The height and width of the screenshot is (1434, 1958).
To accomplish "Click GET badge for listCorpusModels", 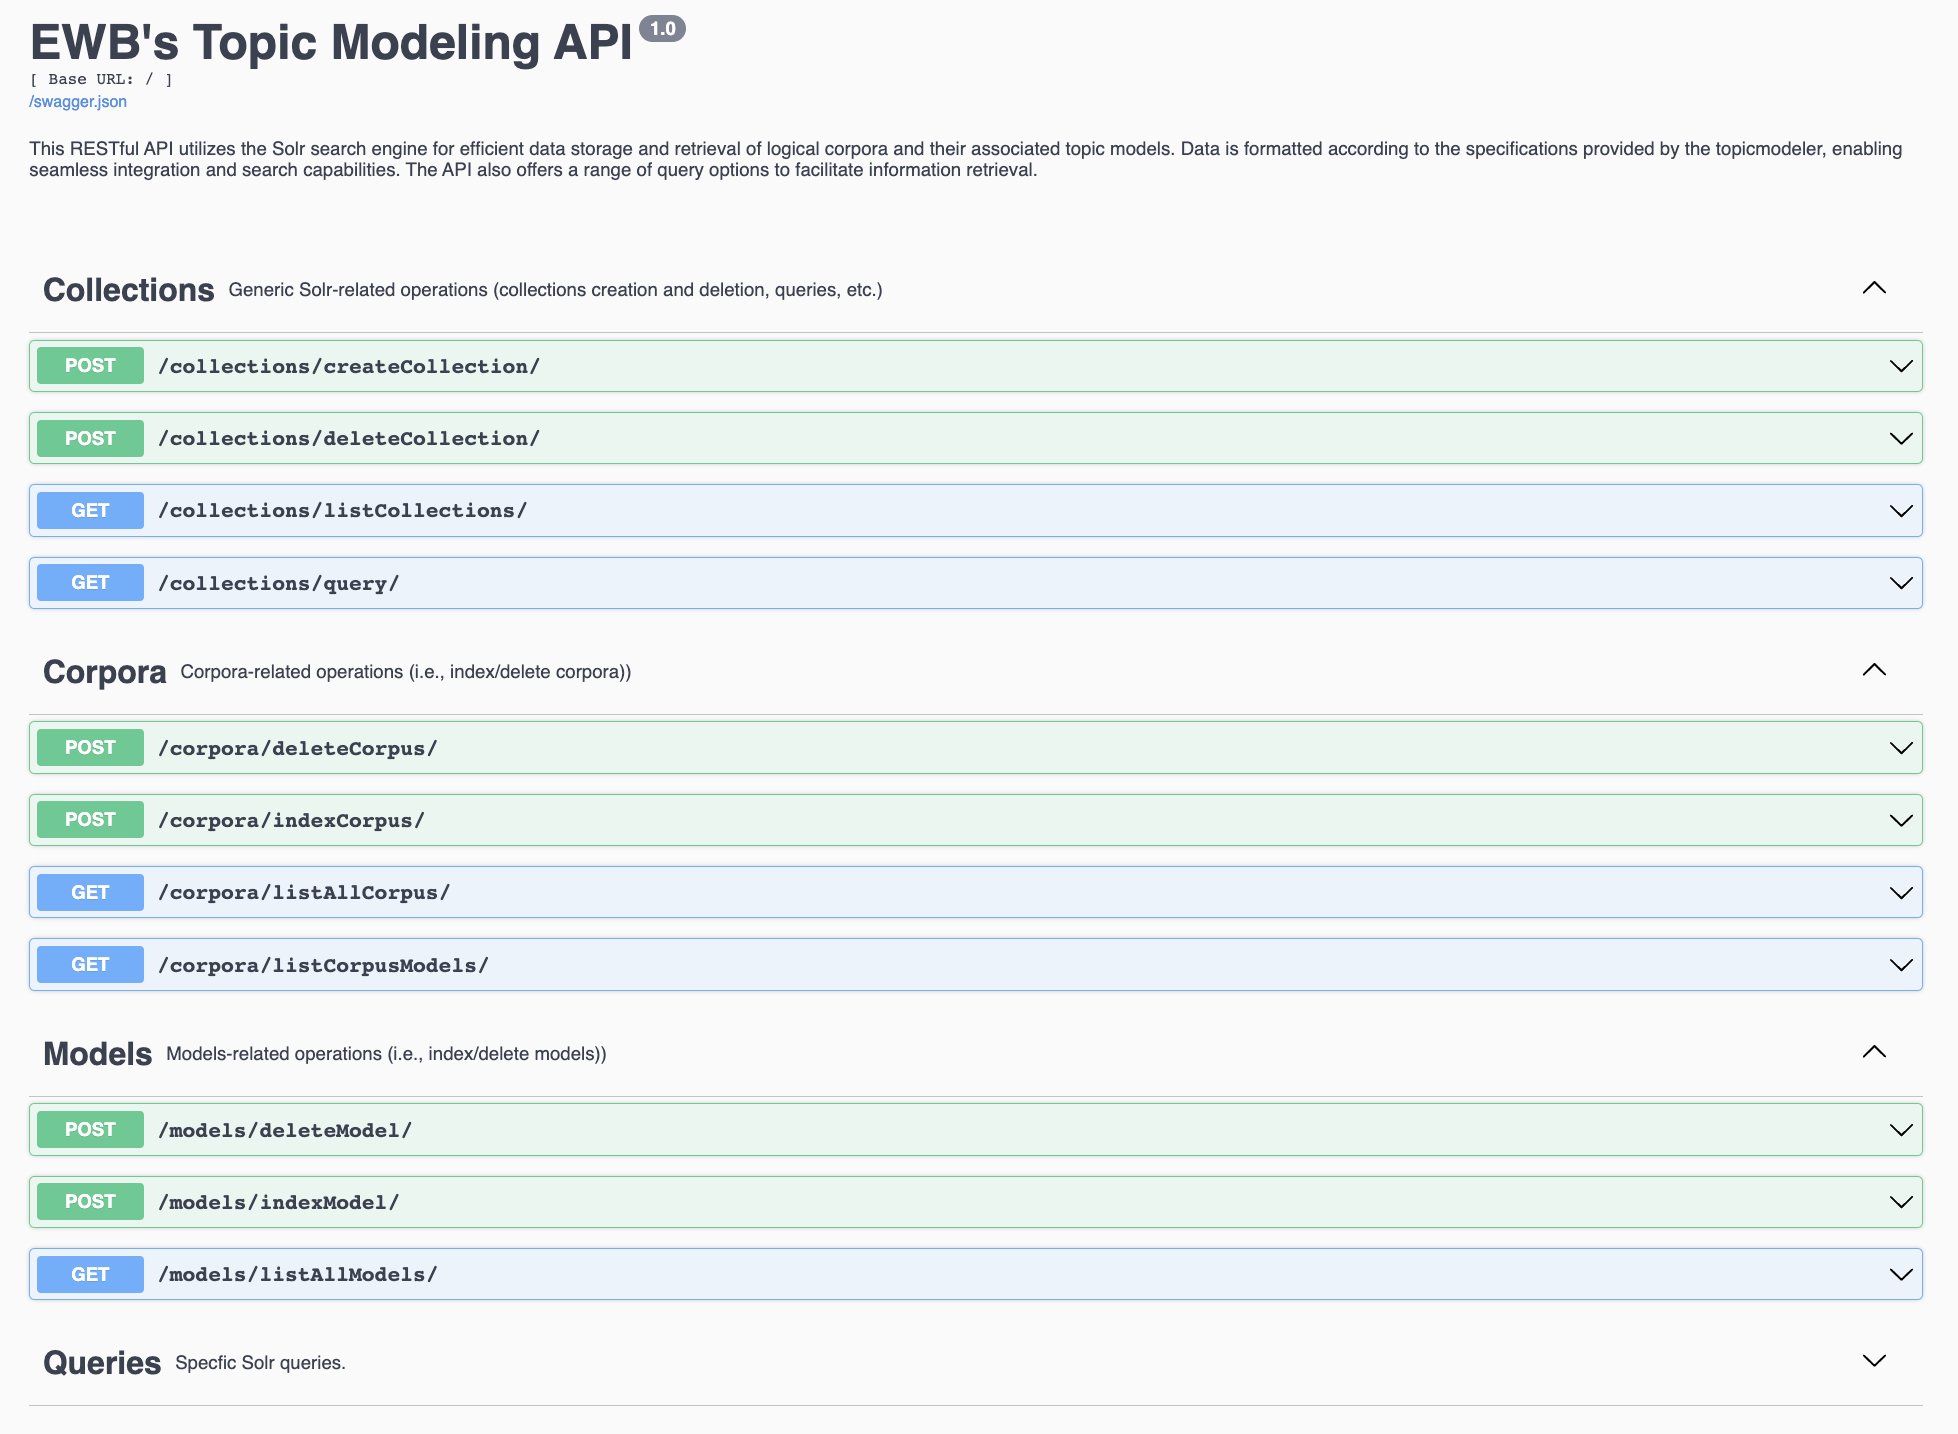I will [90, 965].
